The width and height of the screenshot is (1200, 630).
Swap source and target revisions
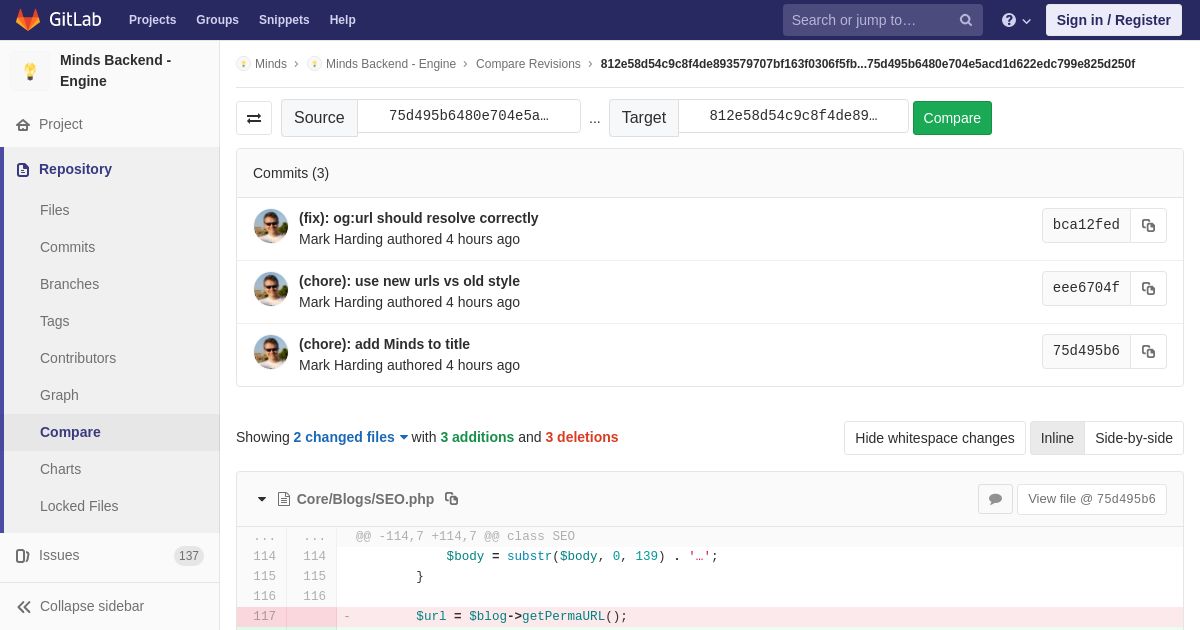(x=254, y=118)
